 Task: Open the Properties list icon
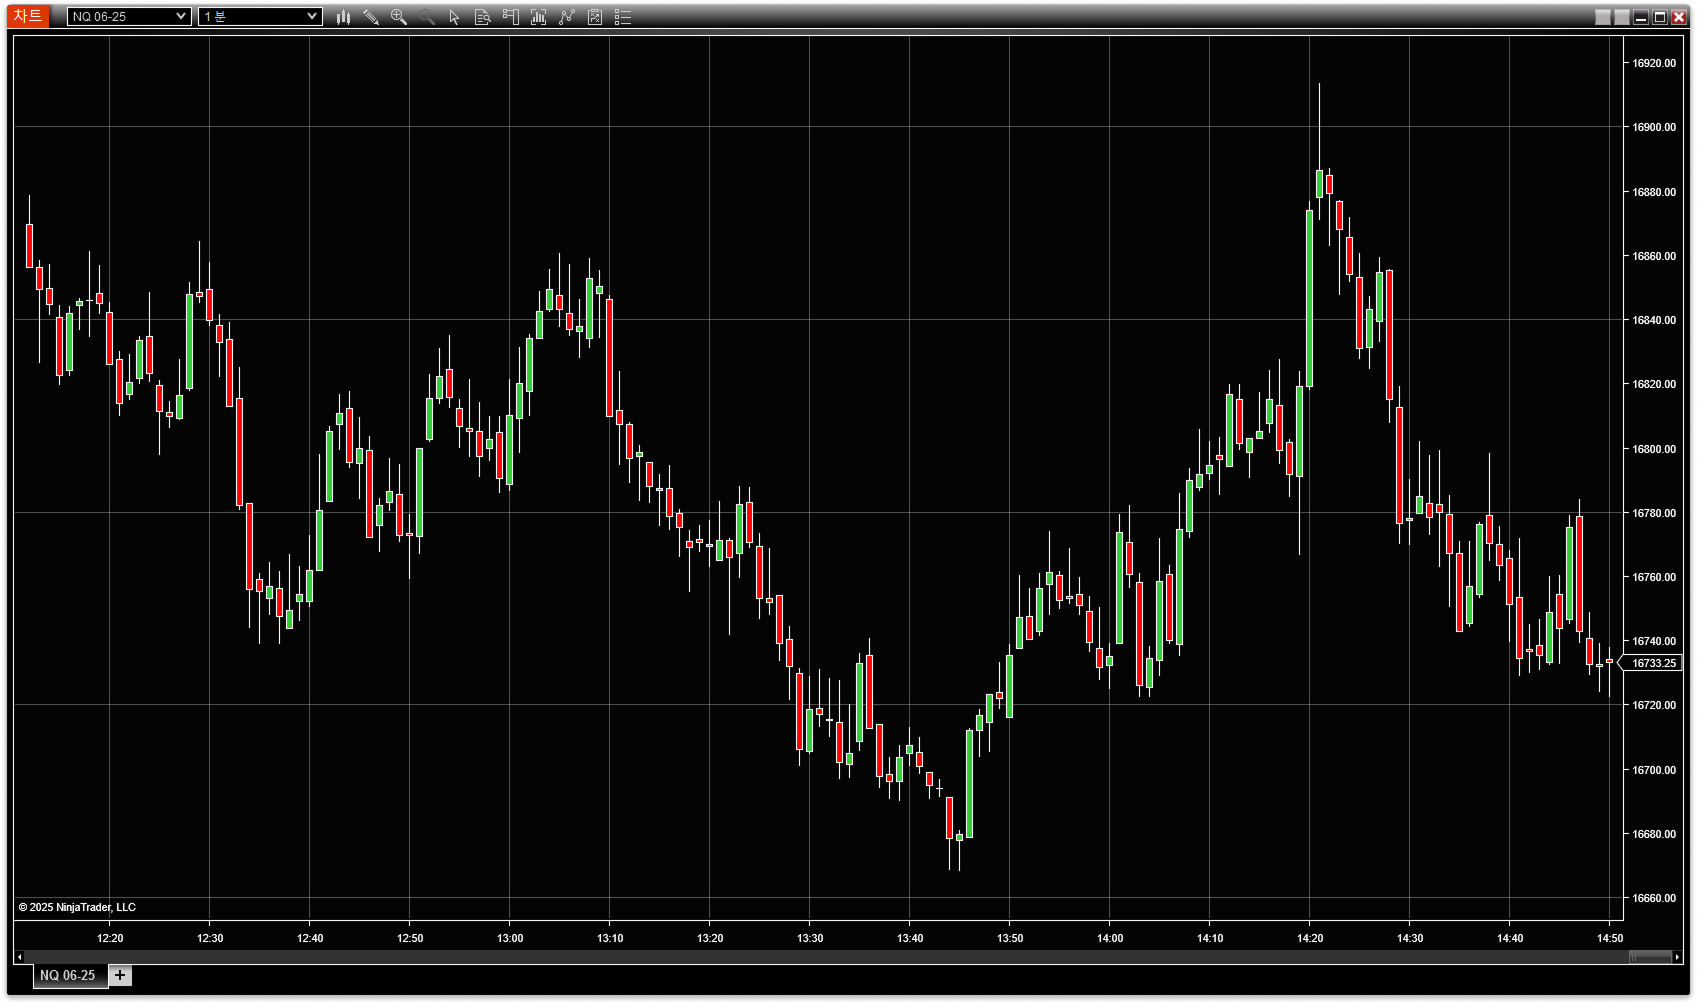point(622,17)
